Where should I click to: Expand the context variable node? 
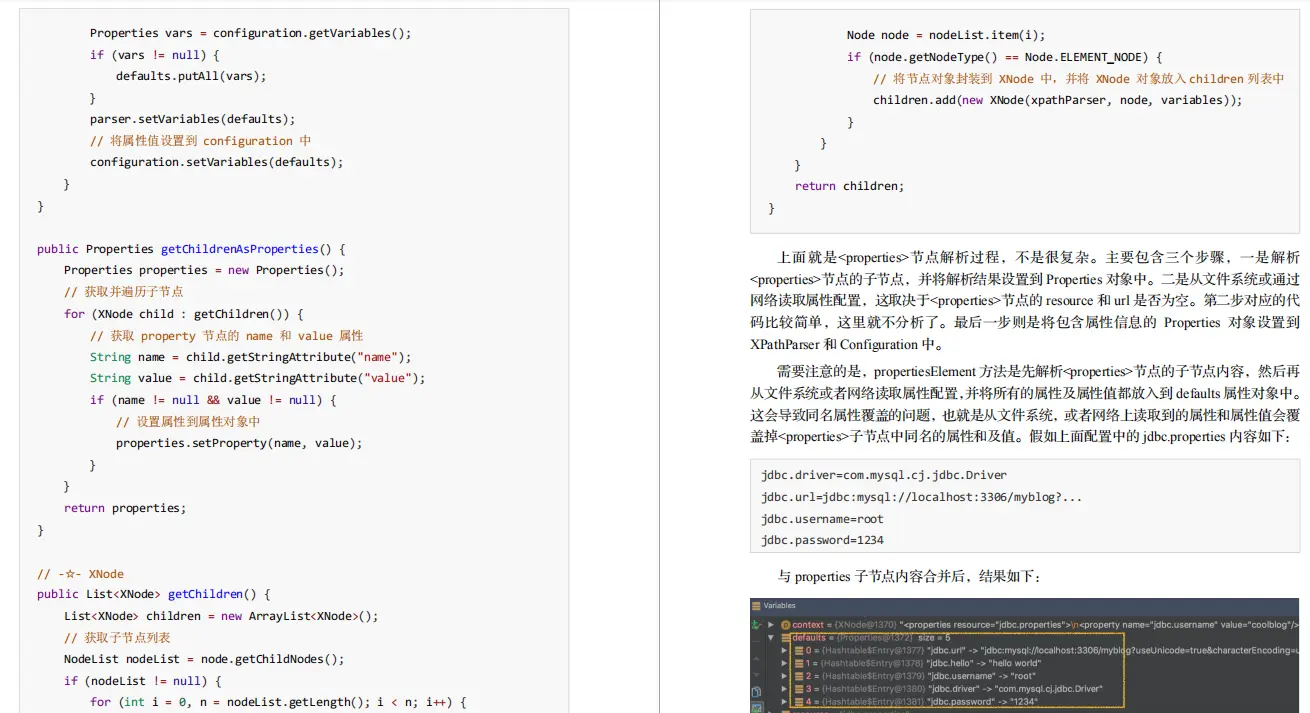[x=771, y=625]
